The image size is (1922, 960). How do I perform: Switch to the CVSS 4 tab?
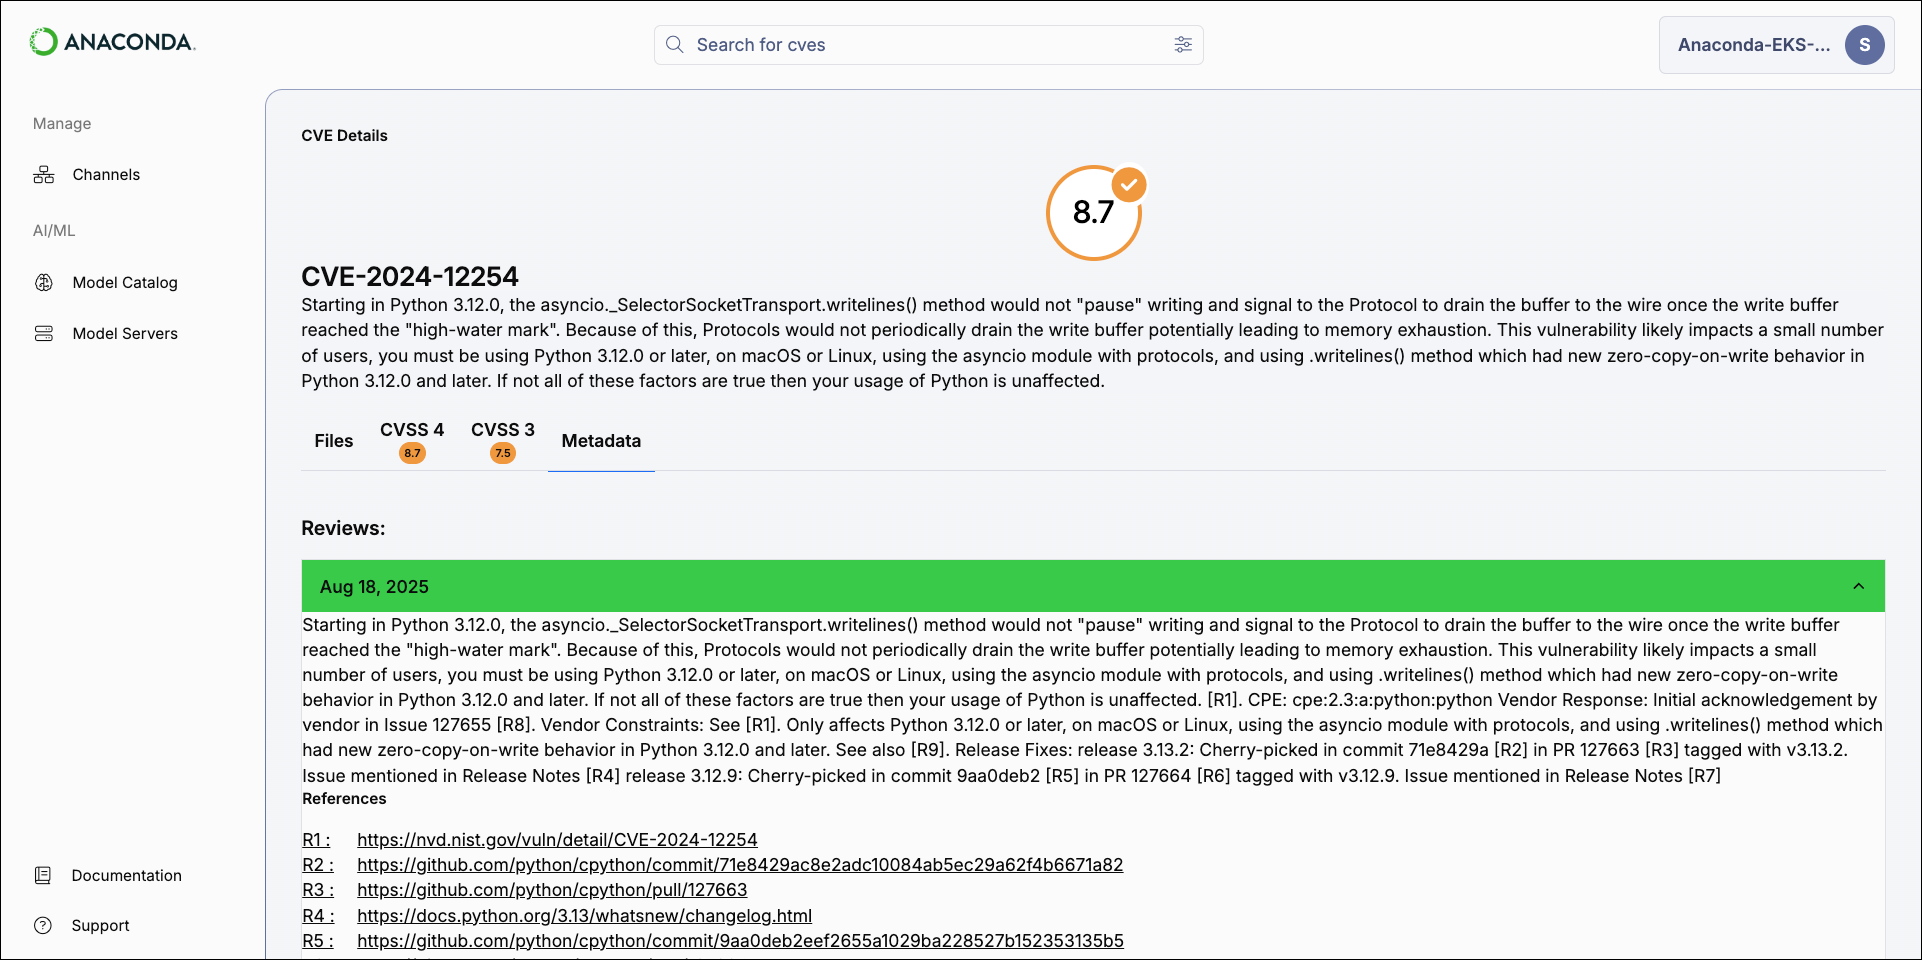pyautogui.click(x=412, y=441)
